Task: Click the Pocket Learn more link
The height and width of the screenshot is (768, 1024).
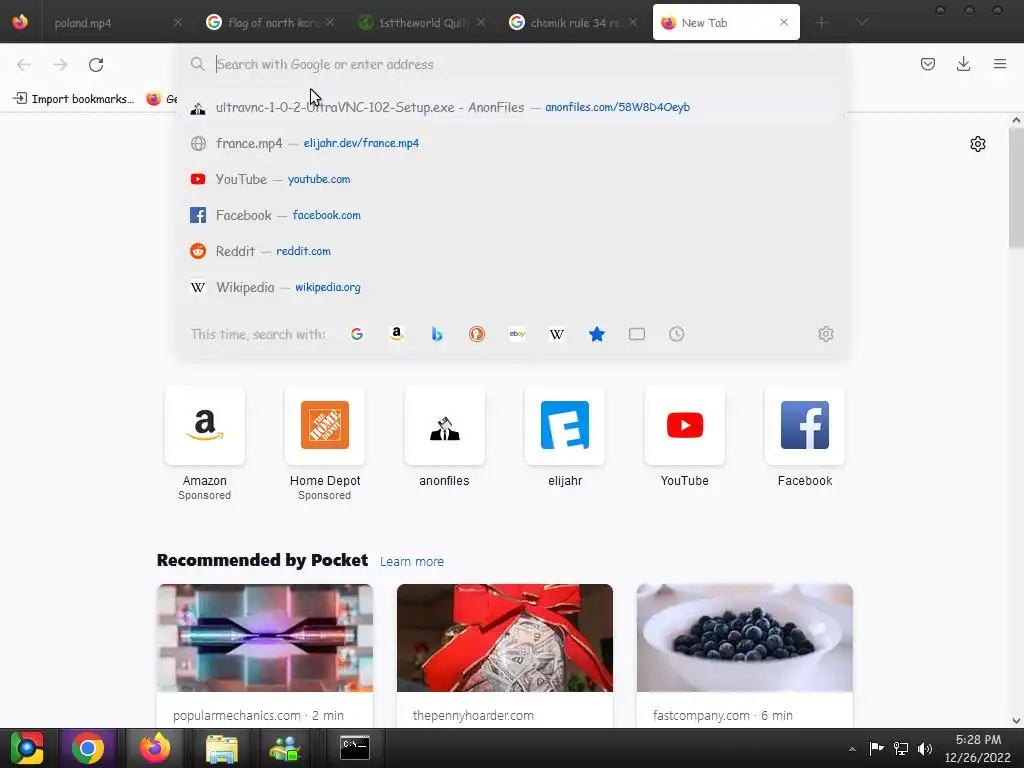Action: 411,562
